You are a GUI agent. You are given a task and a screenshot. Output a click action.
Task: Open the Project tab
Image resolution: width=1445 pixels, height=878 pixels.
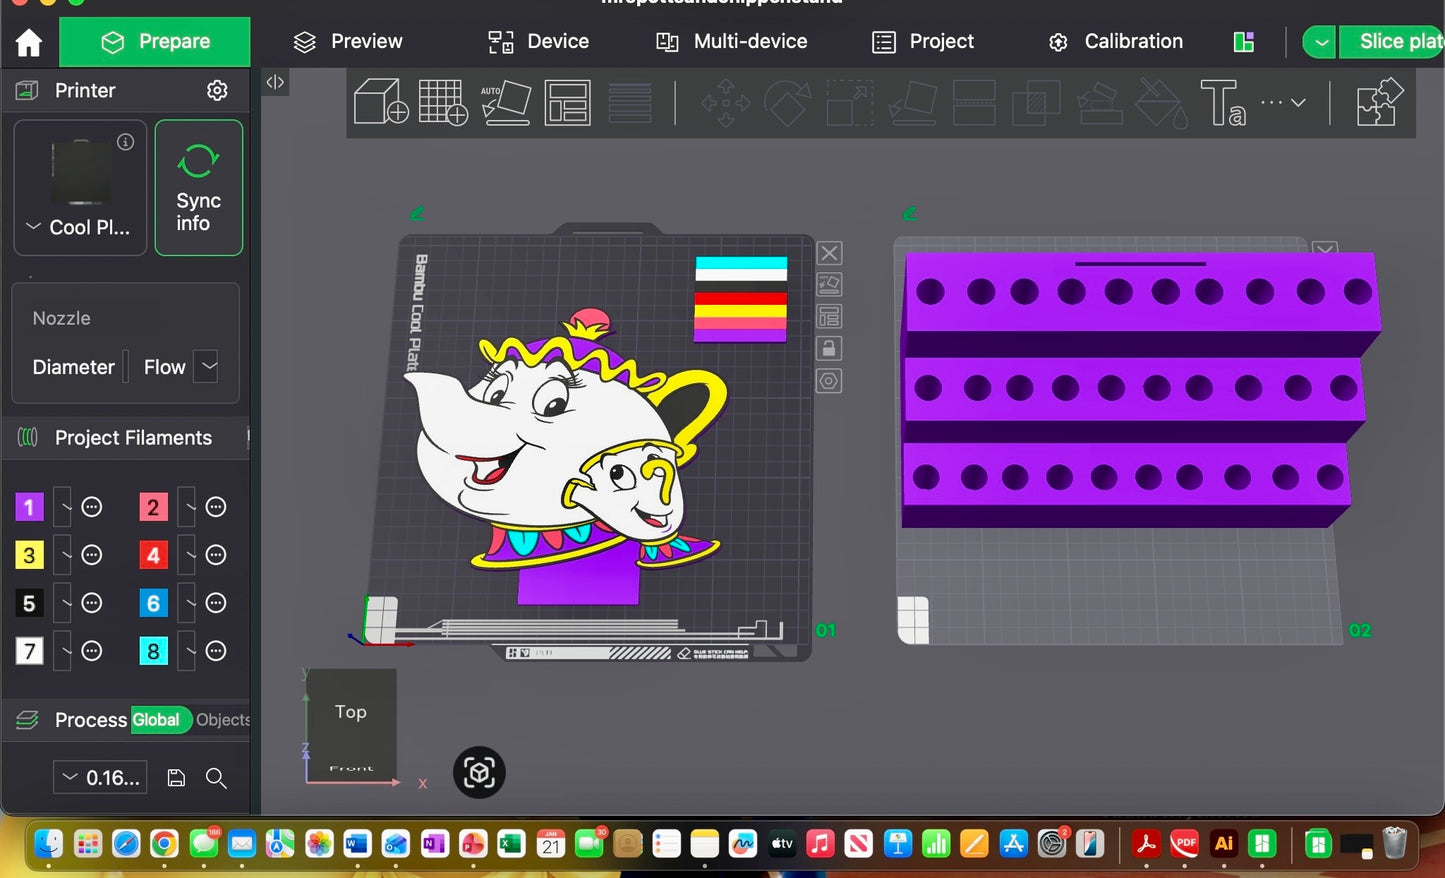tap(923, 42)
